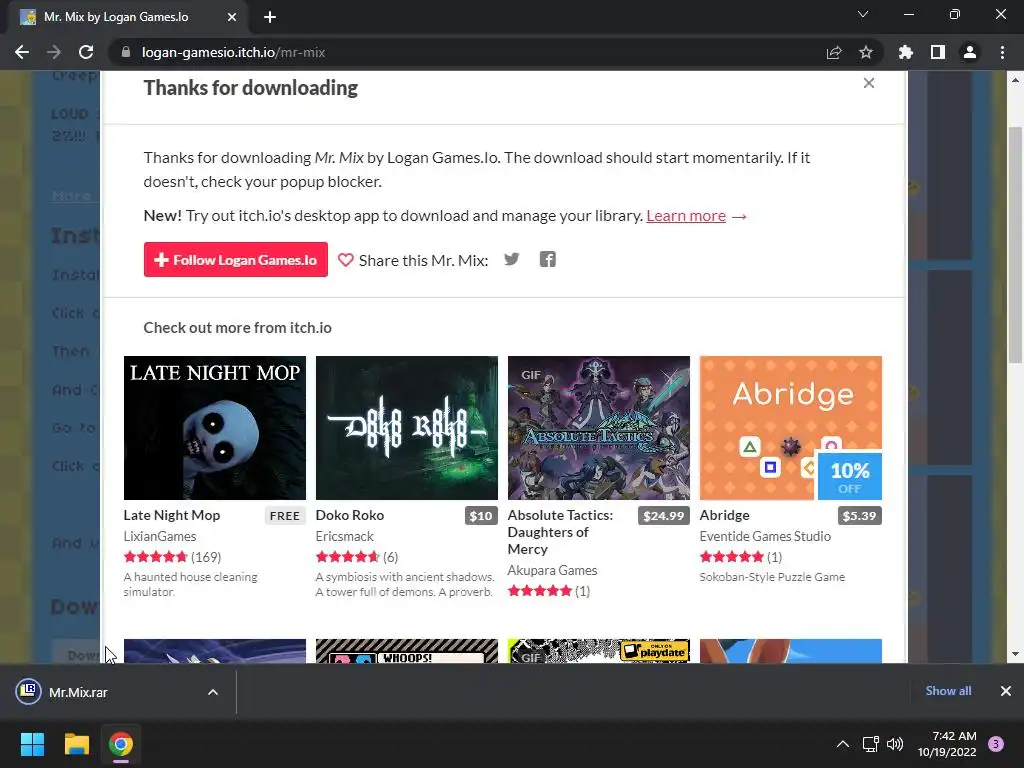Open the Learn more link

coord(686,216)
